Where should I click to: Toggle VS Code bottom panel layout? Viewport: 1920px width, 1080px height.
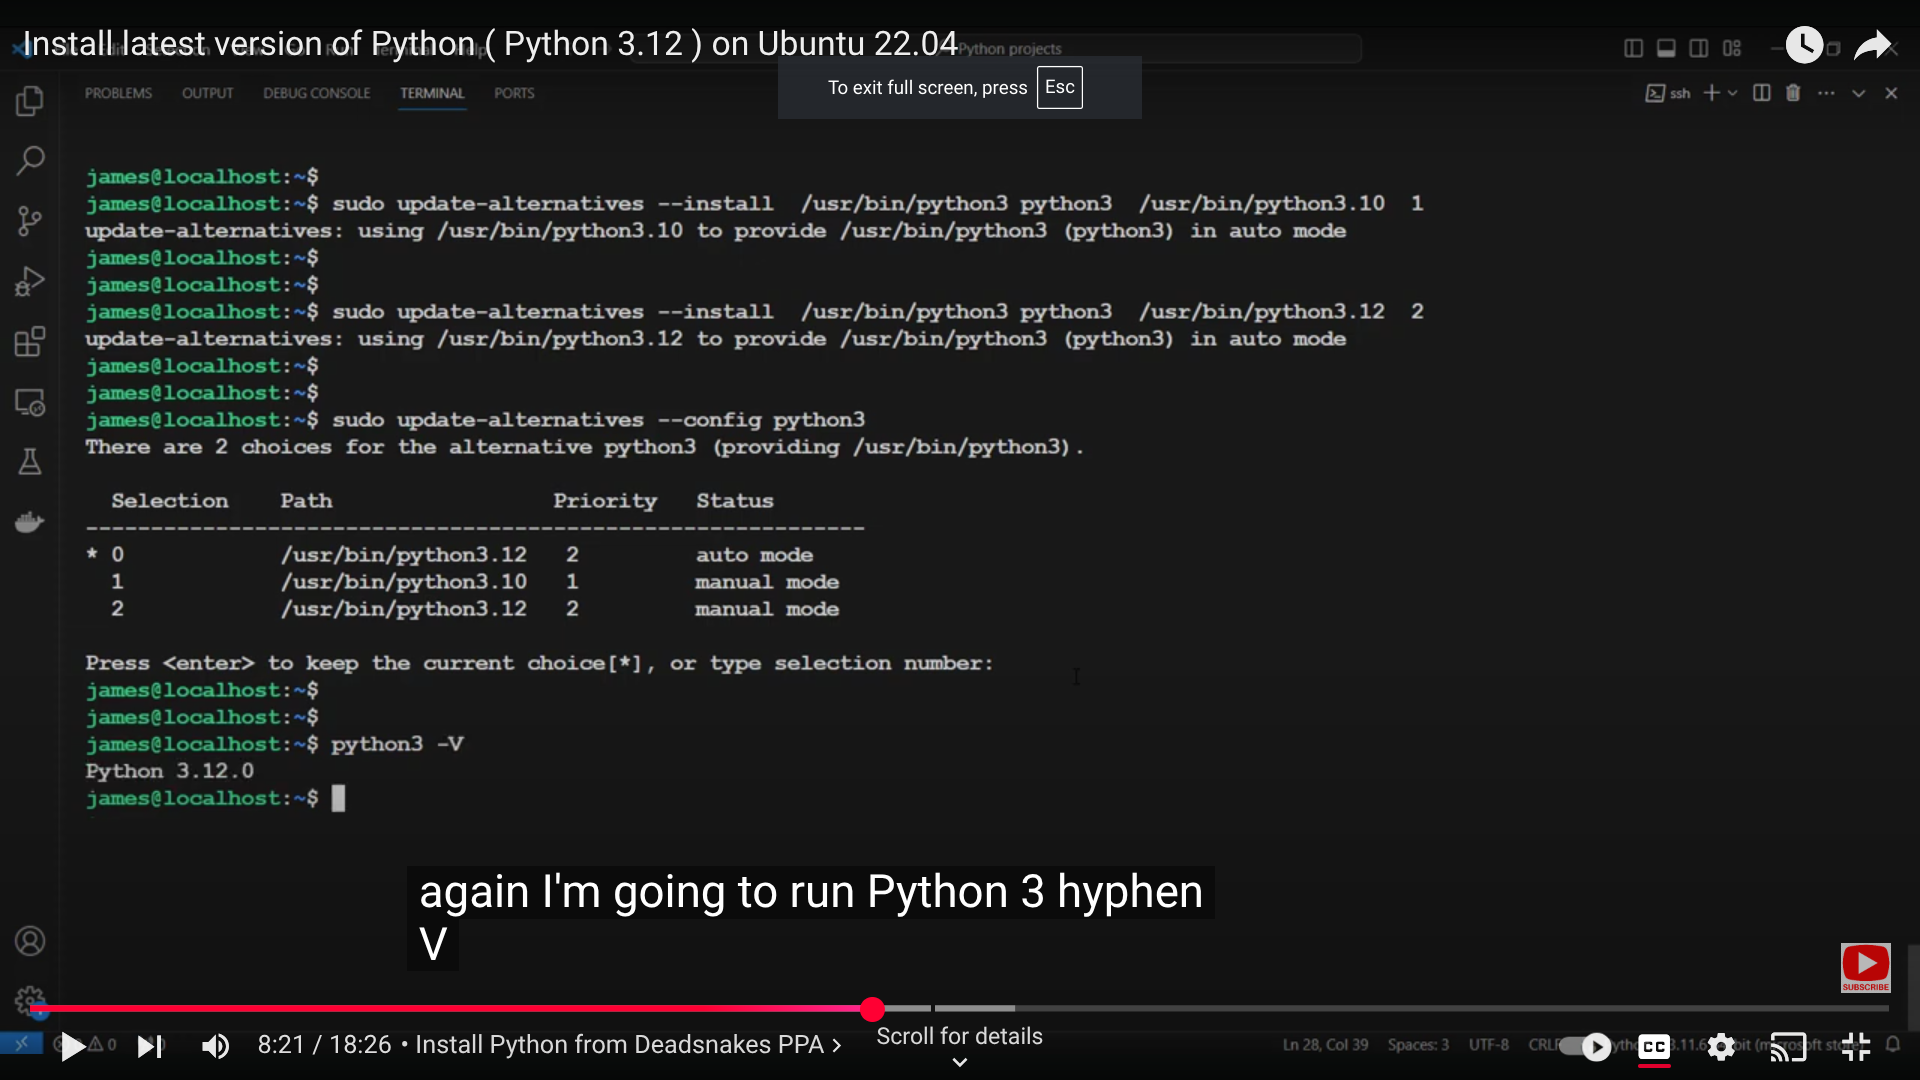click(1666, 48)
